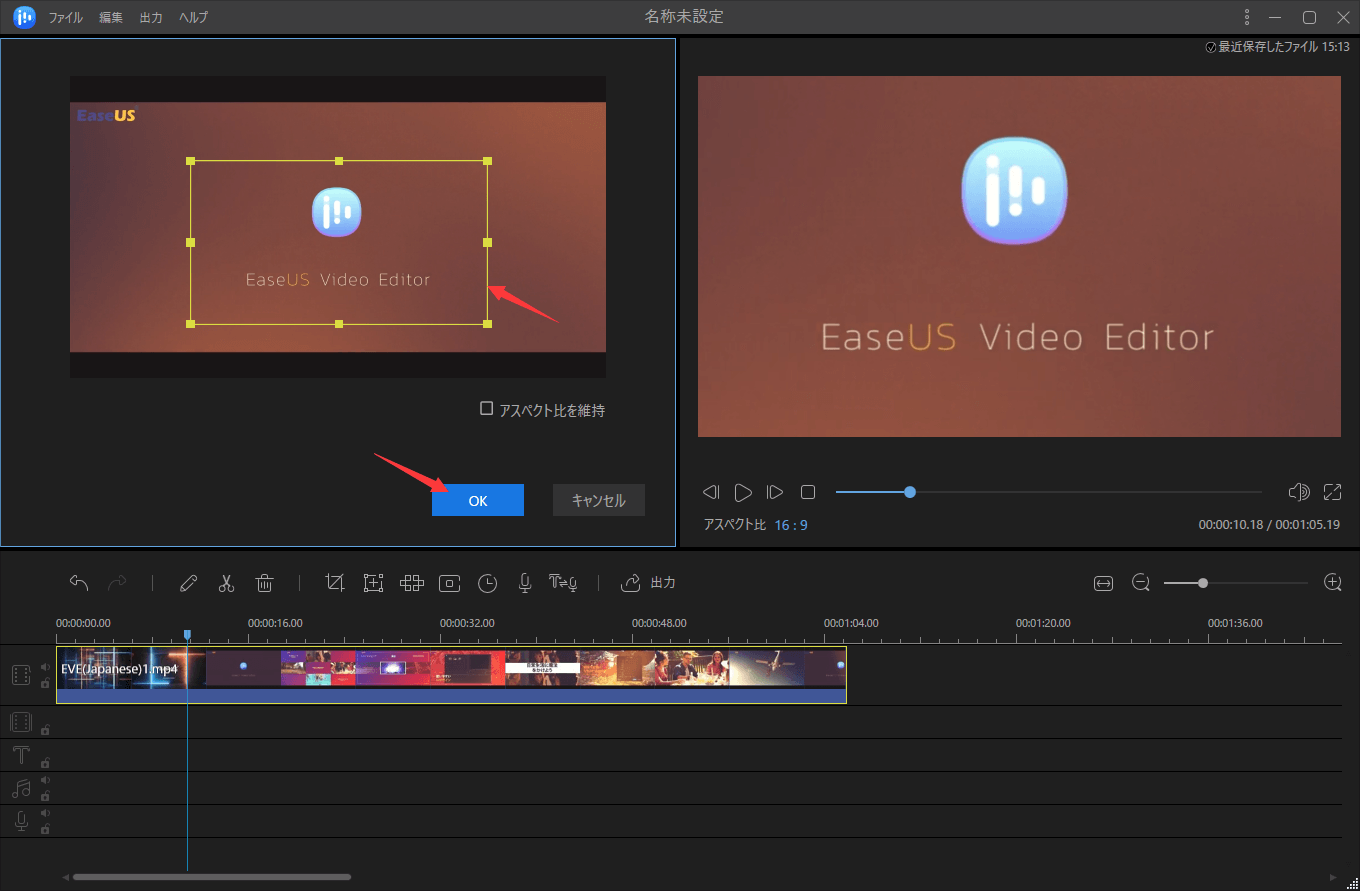Confirm crop with OK button
The width and height of the screenshot is (1360, 891).
tap(478, 501)
